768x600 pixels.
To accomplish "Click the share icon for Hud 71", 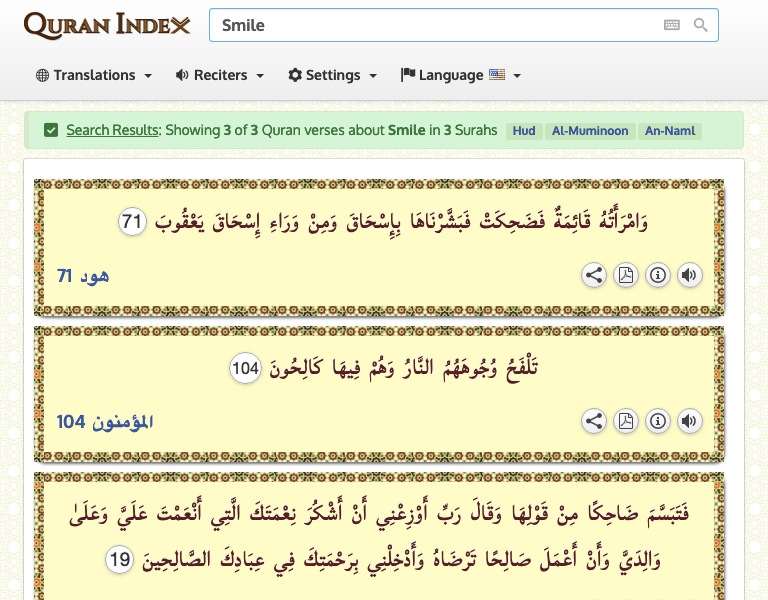I will click(594, 276).
